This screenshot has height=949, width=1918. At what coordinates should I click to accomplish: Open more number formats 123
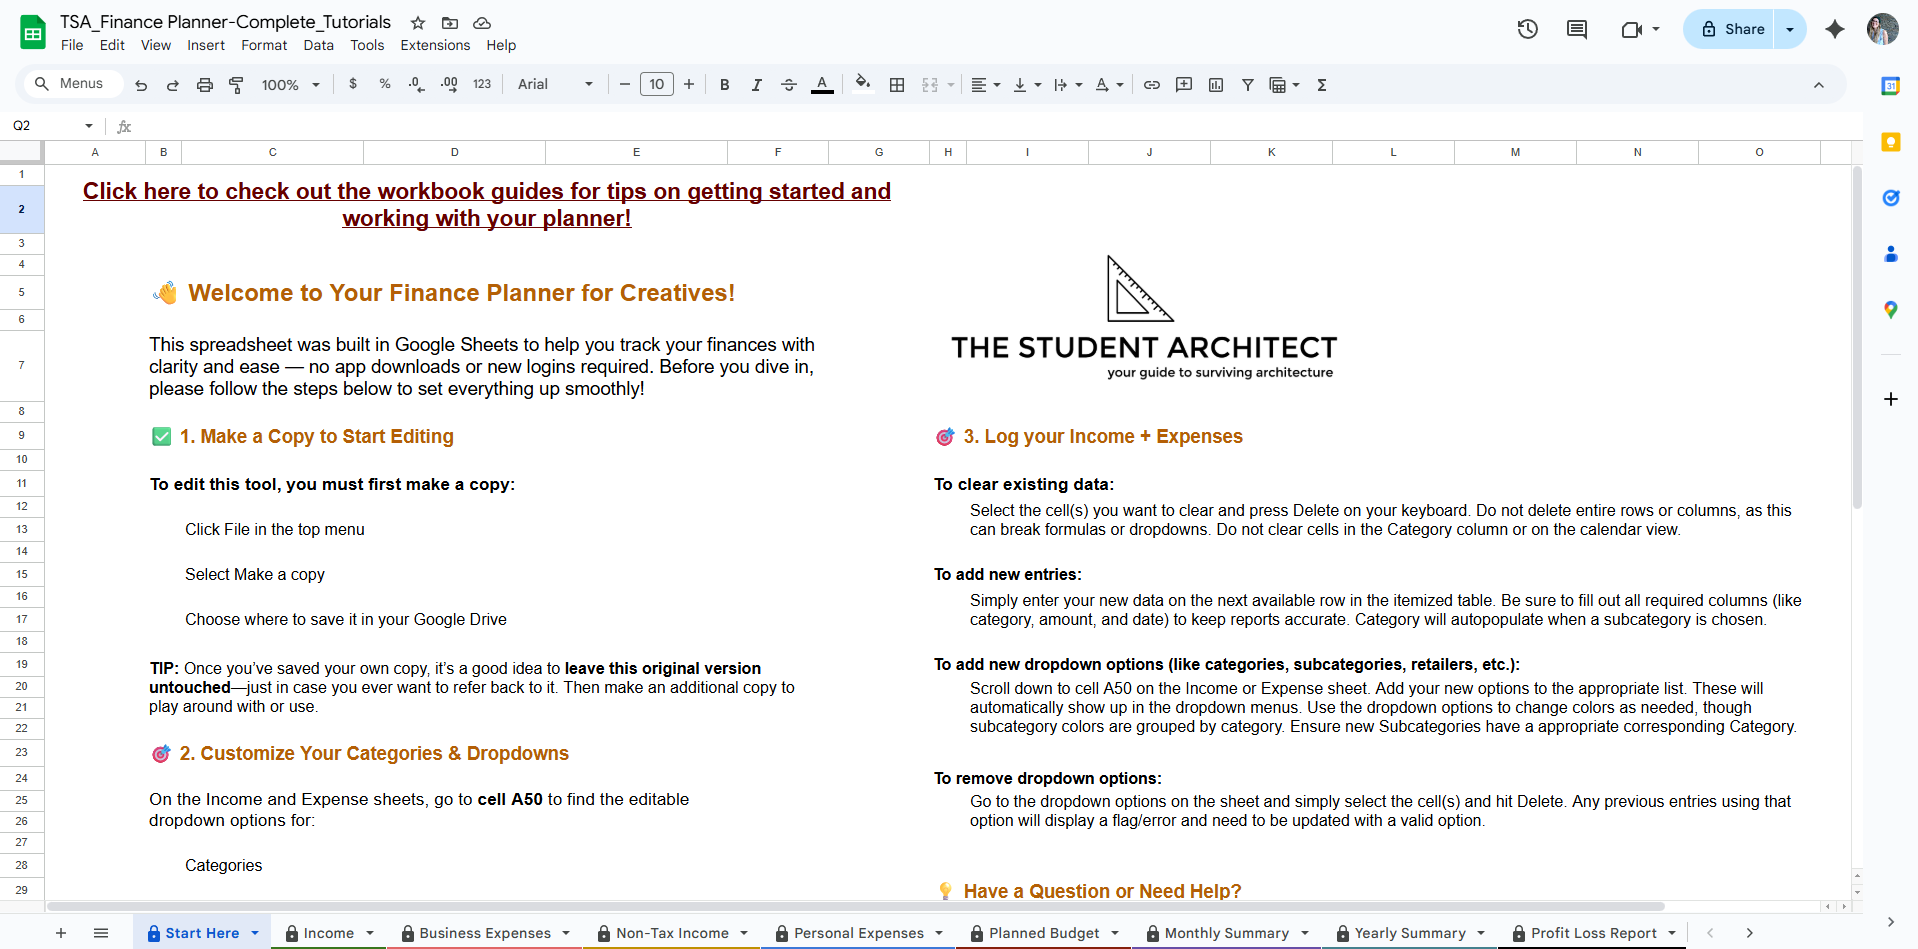click(x=482, y=84)
